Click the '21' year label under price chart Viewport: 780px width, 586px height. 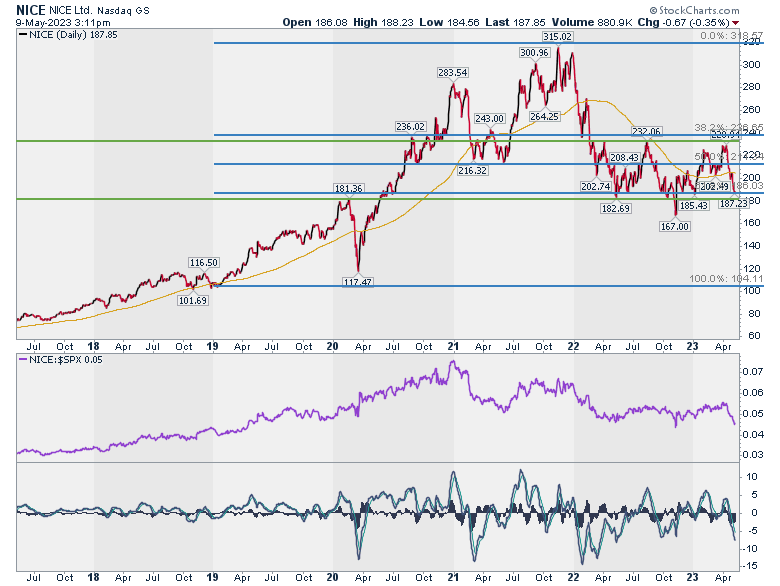pos(453,346)
